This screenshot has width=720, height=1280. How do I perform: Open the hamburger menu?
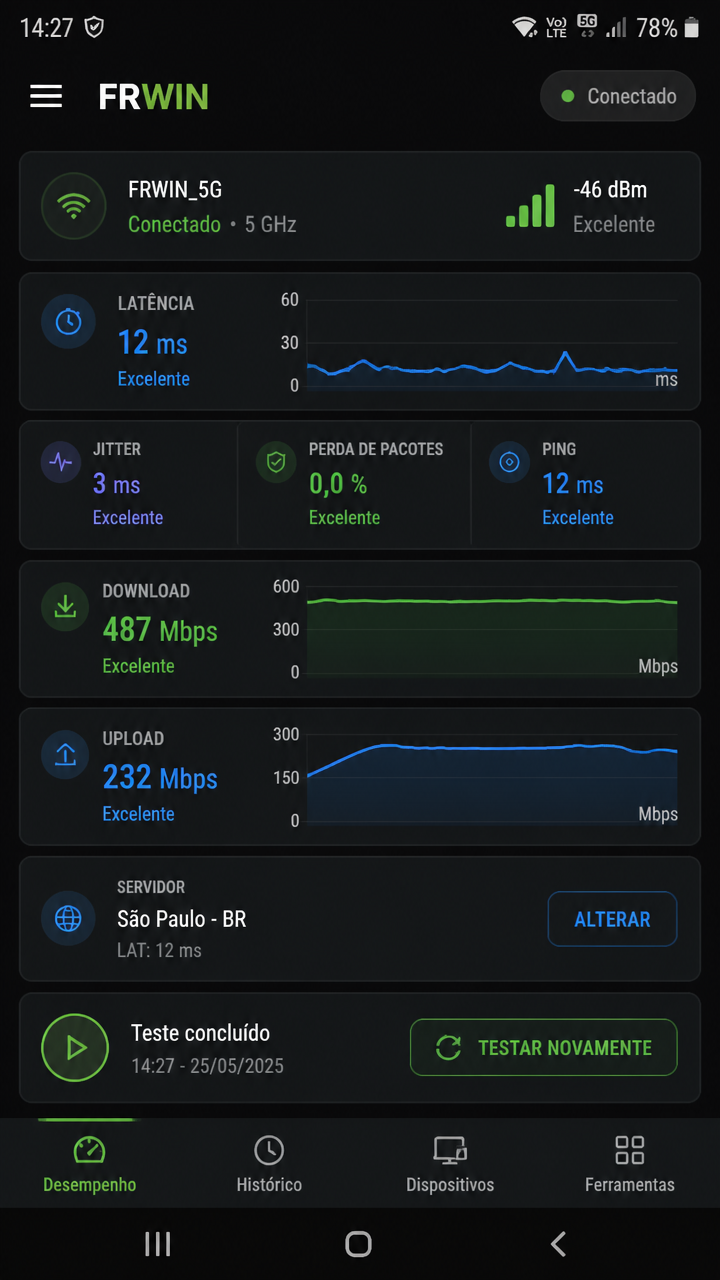click(x=46, y=96)
